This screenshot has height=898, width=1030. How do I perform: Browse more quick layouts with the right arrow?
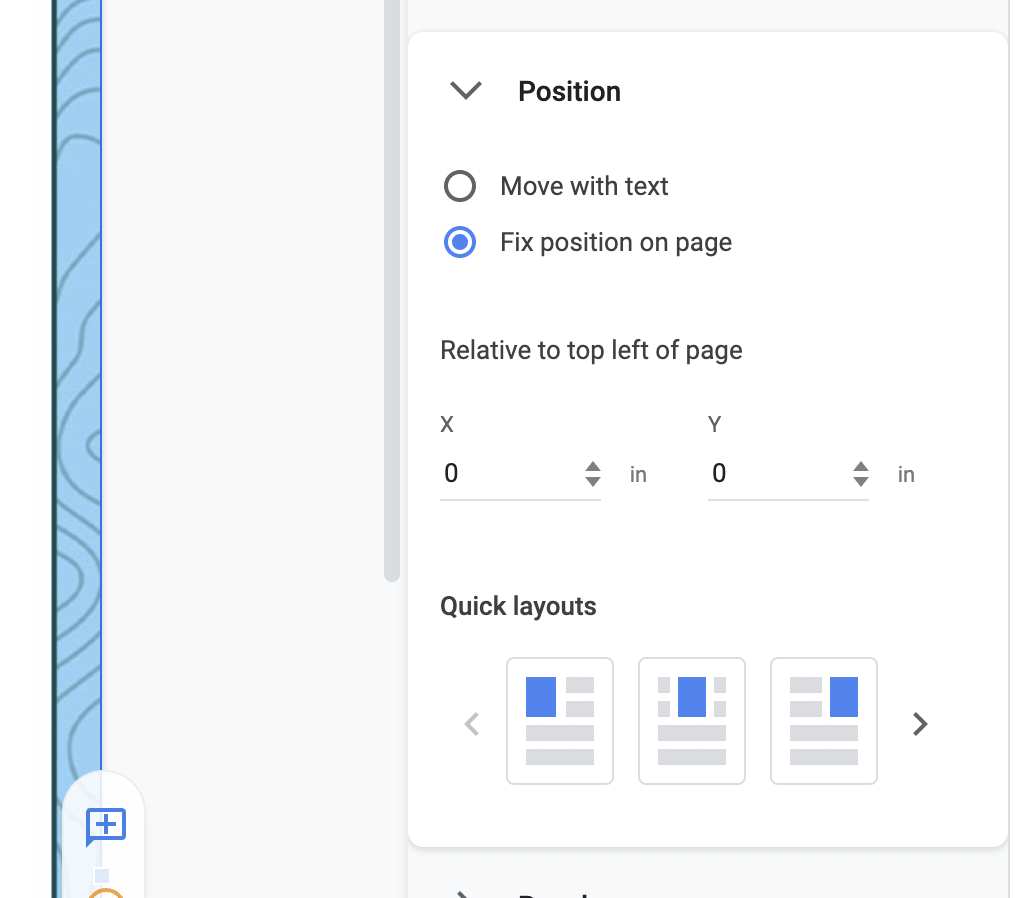[919, 723]
